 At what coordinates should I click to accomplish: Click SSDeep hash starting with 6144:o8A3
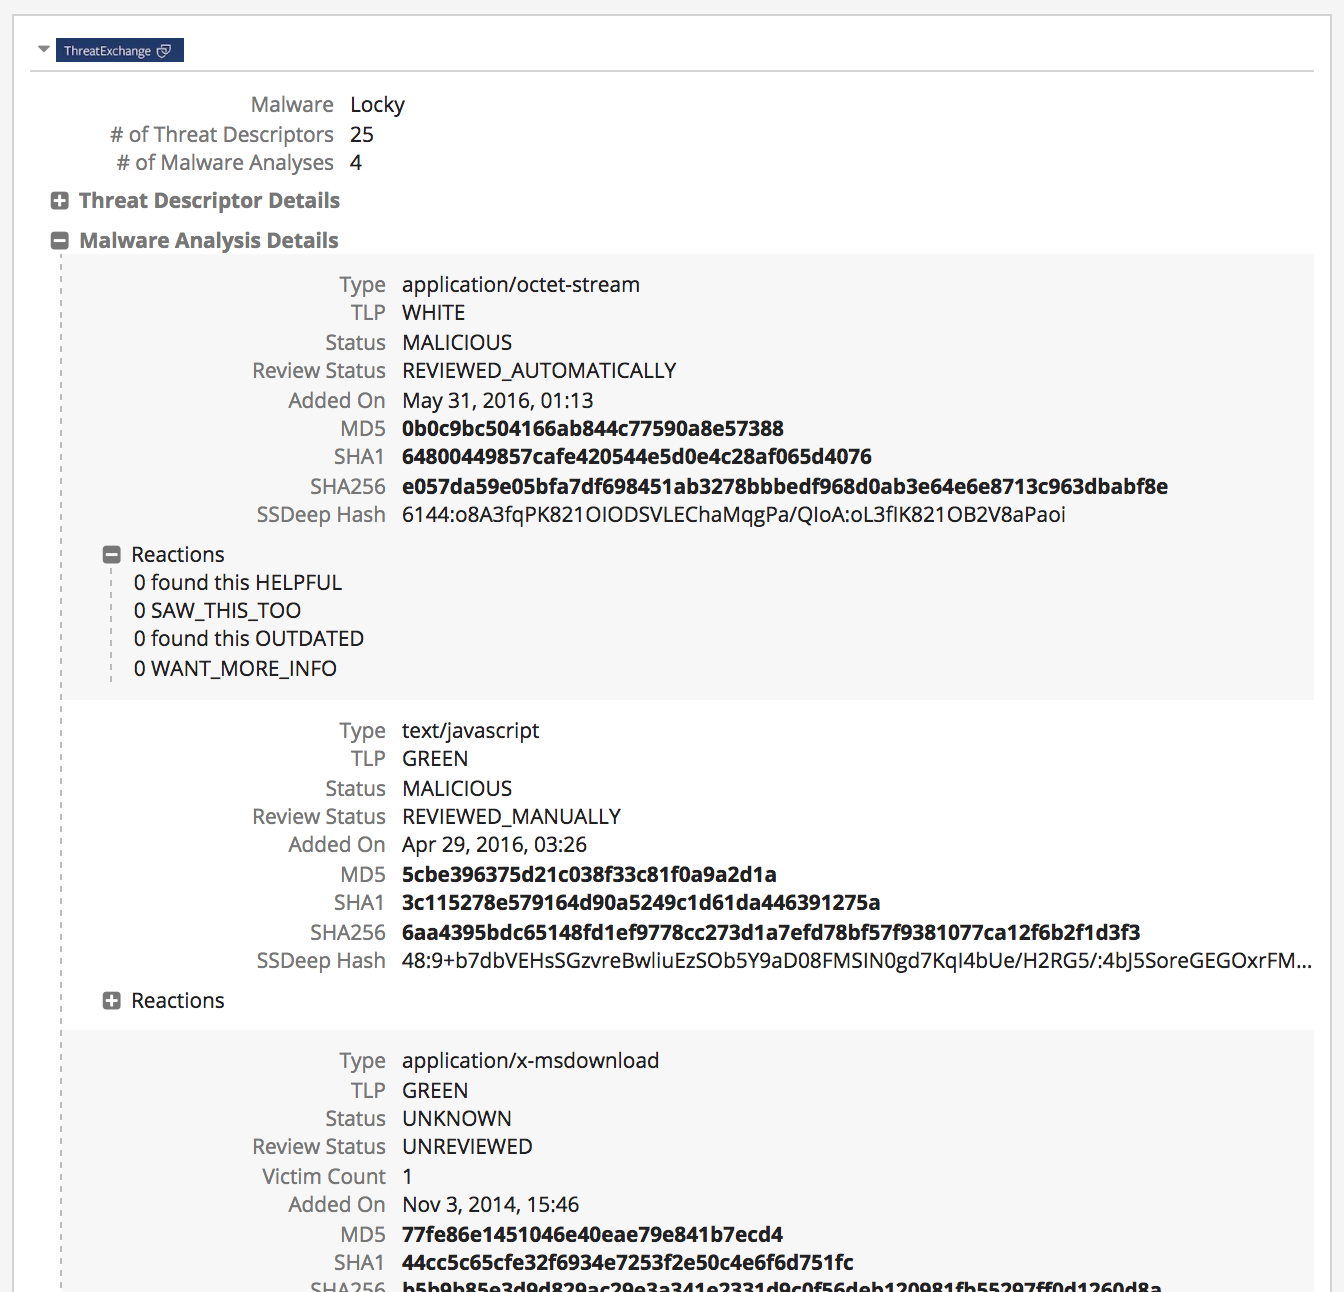pos(733,515)
